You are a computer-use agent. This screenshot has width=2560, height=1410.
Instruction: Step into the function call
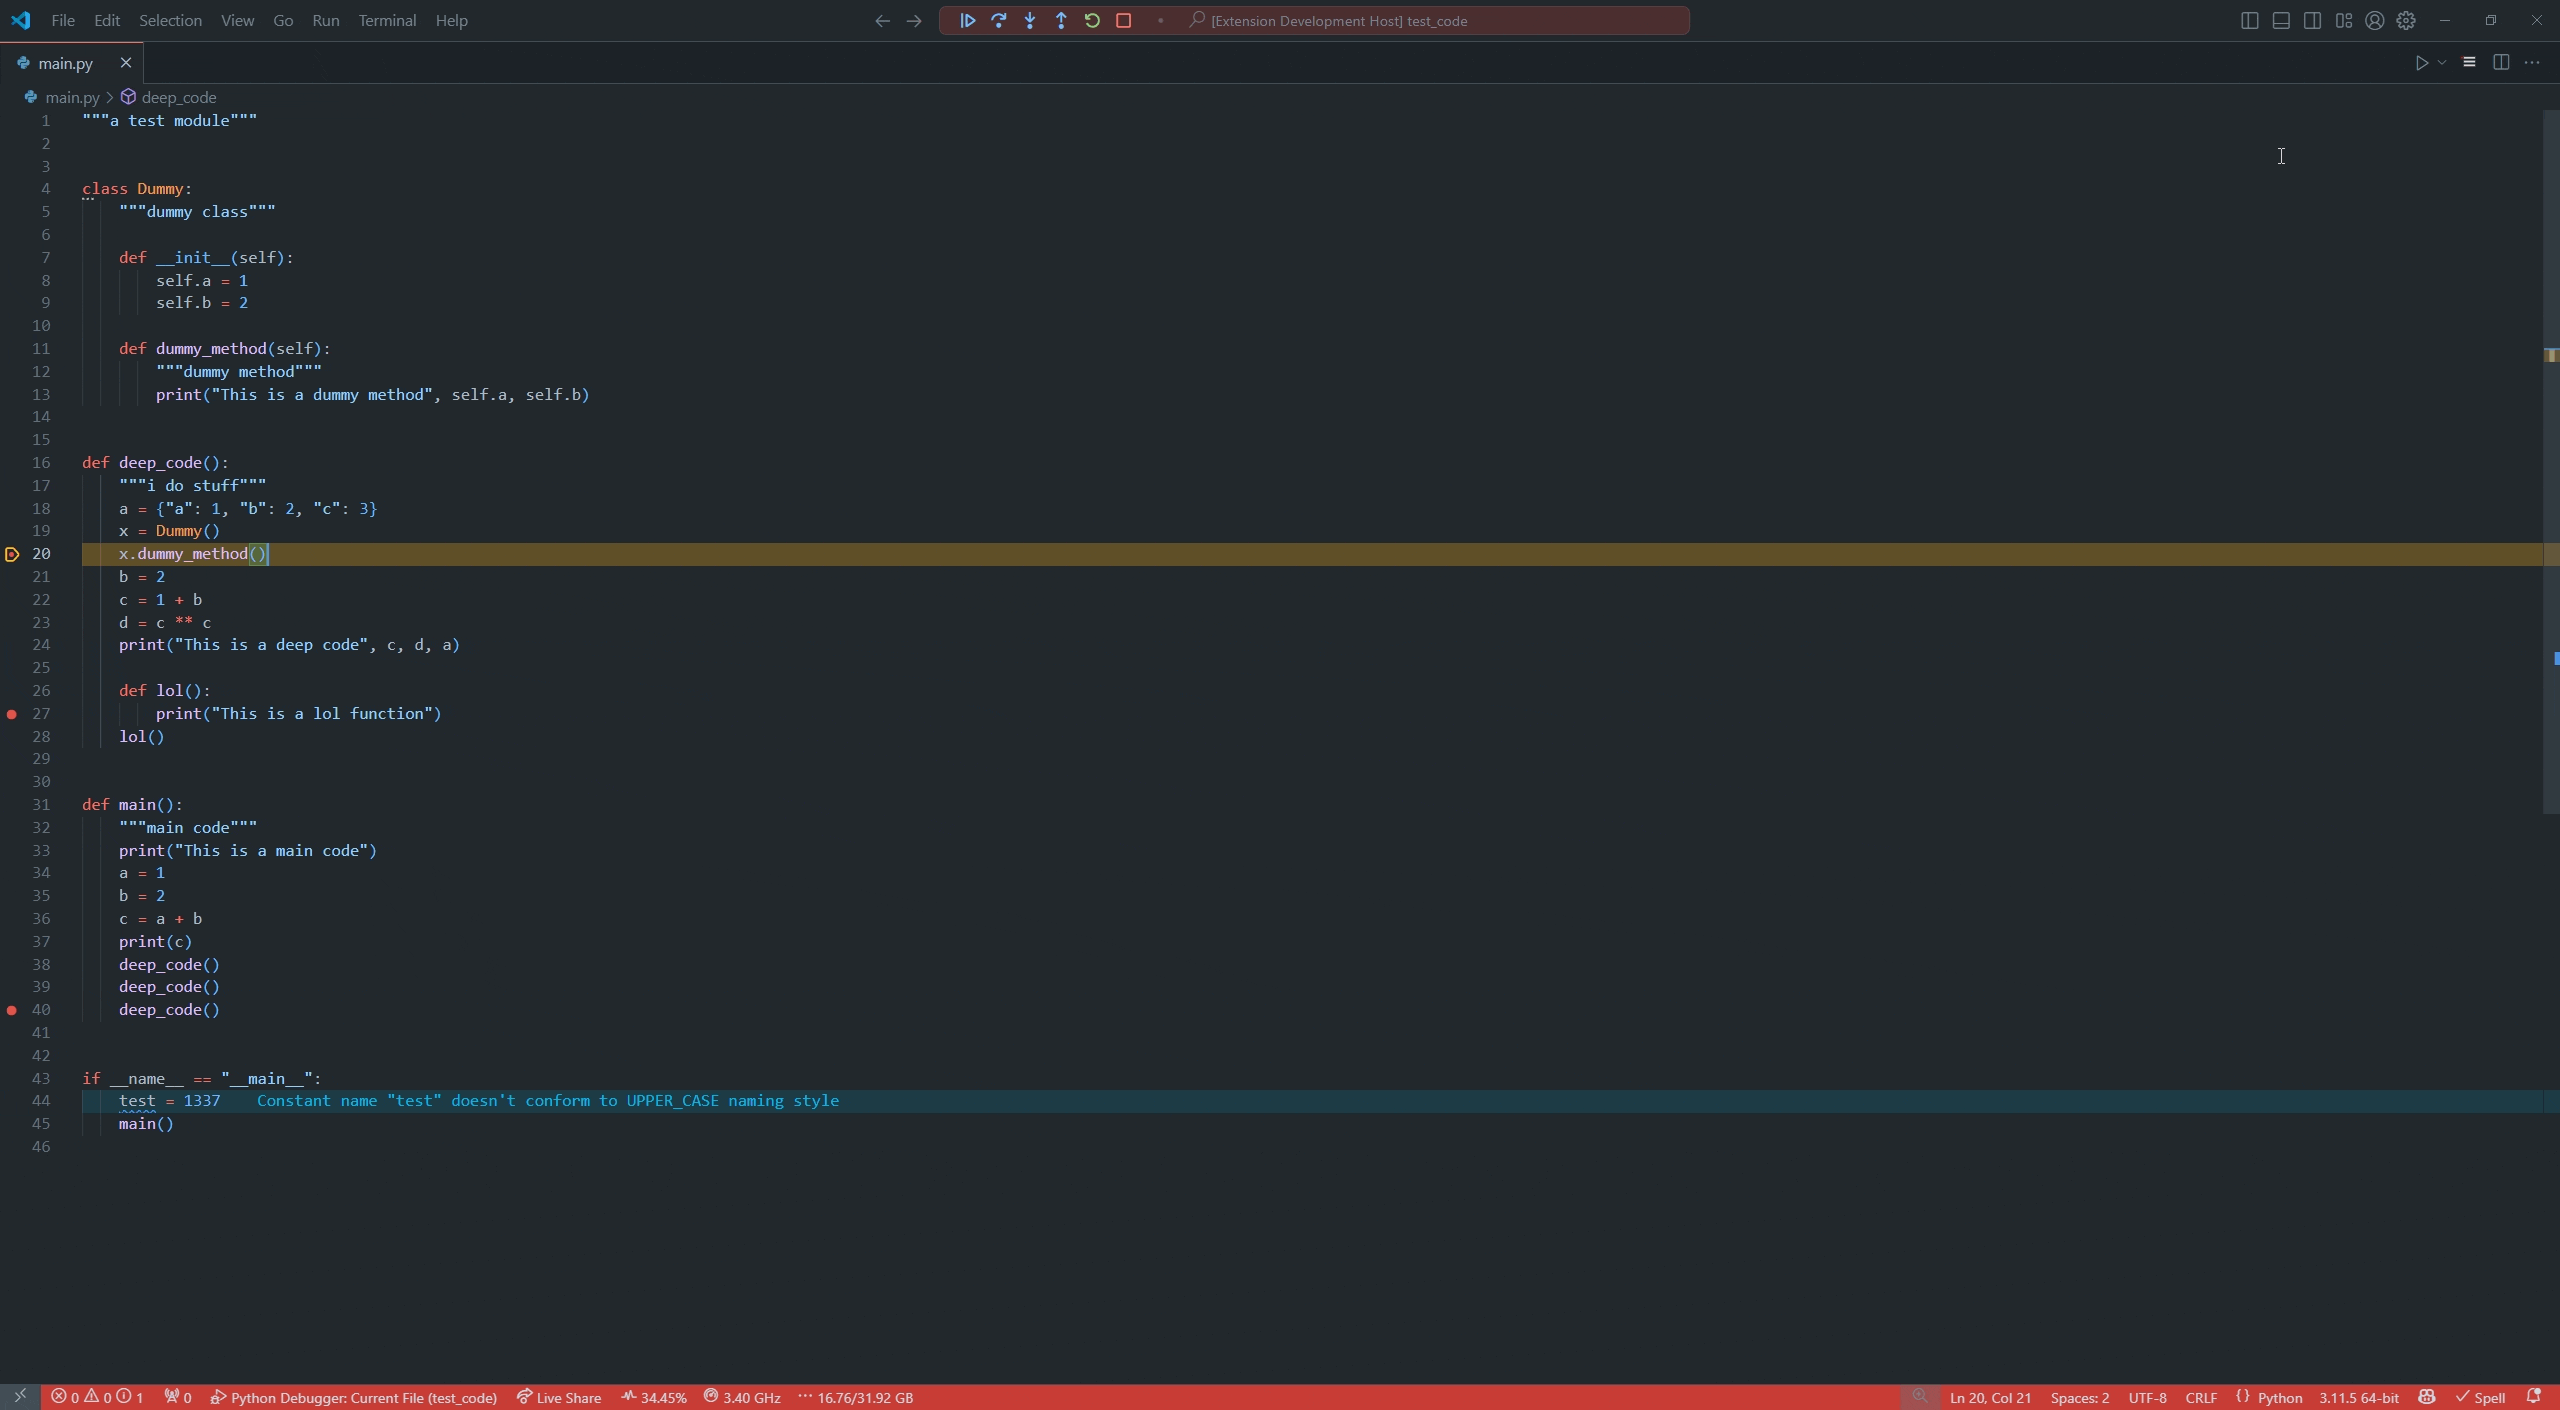[1030, 20]
